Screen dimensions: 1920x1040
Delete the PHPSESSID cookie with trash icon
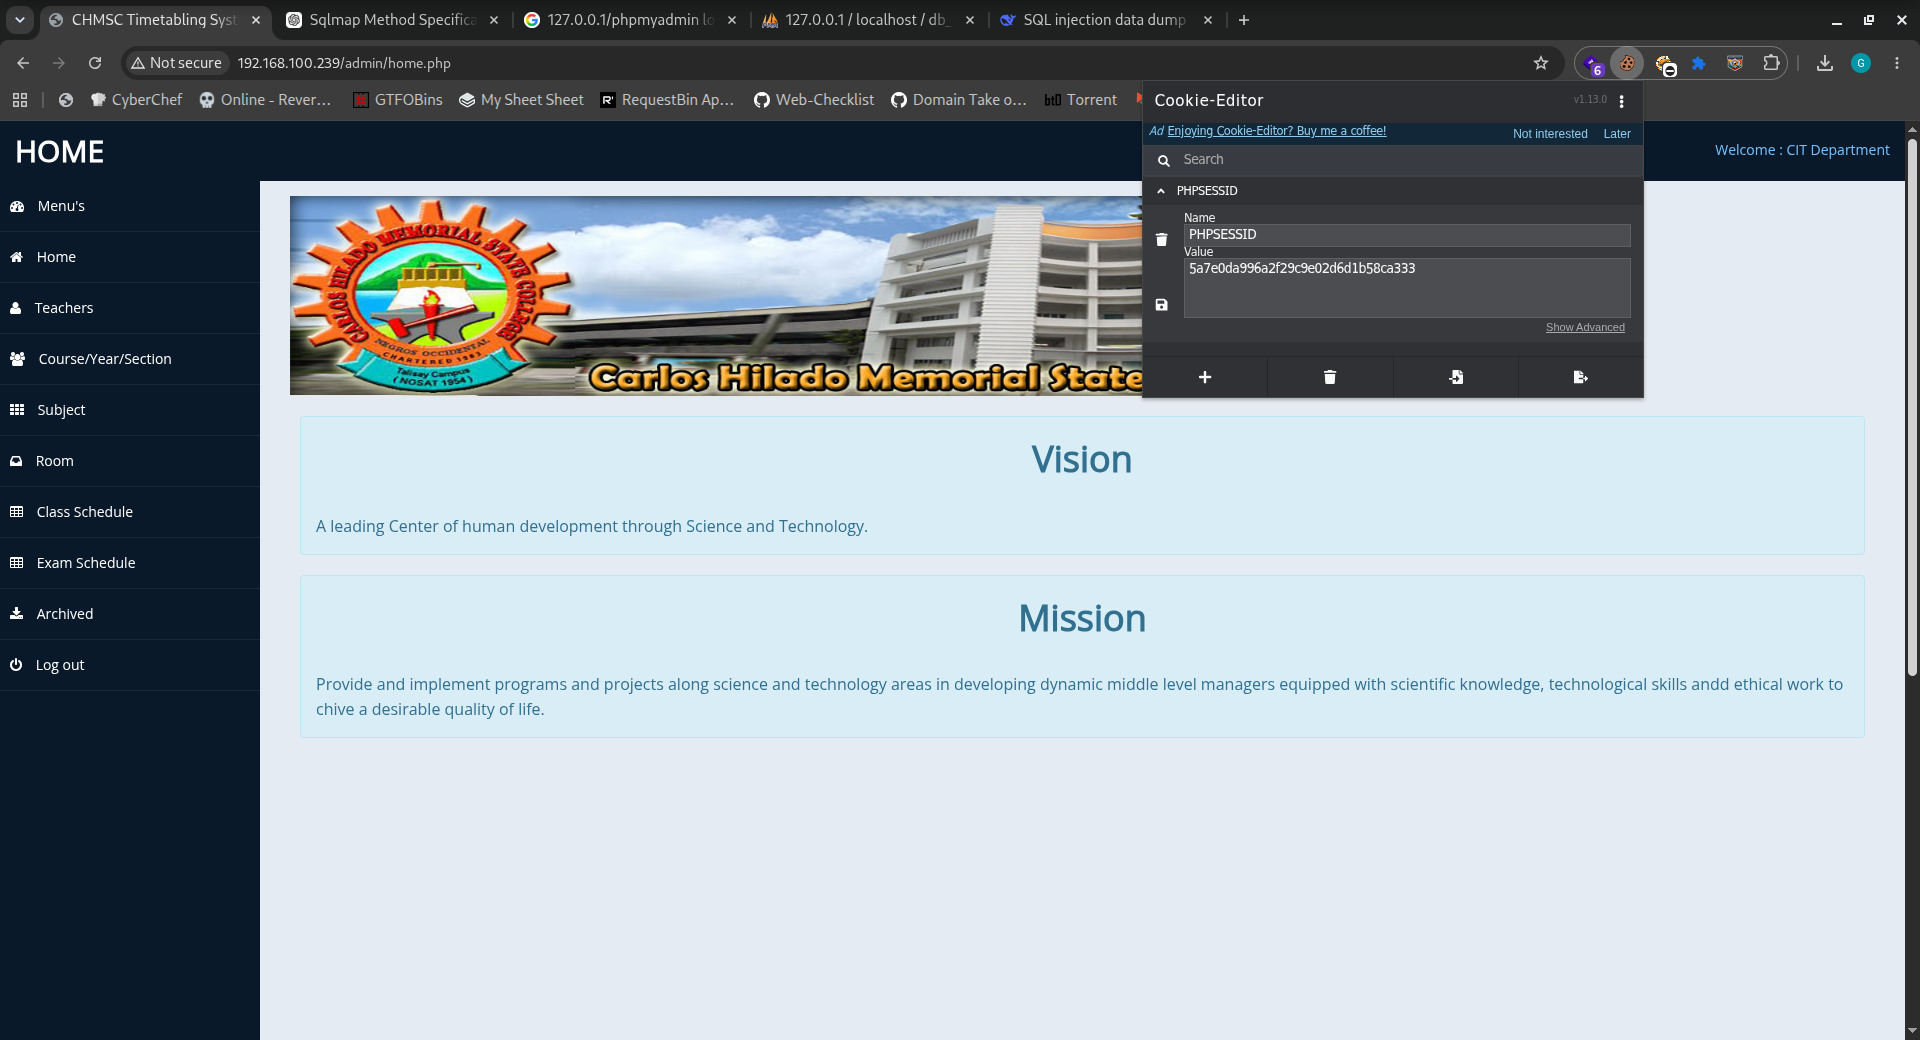point(1161,240)
